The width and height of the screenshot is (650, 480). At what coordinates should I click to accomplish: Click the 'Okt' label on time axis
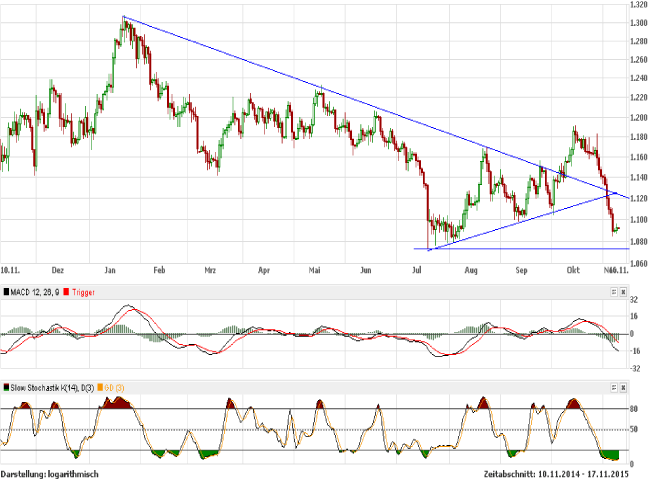pos(573,270)
